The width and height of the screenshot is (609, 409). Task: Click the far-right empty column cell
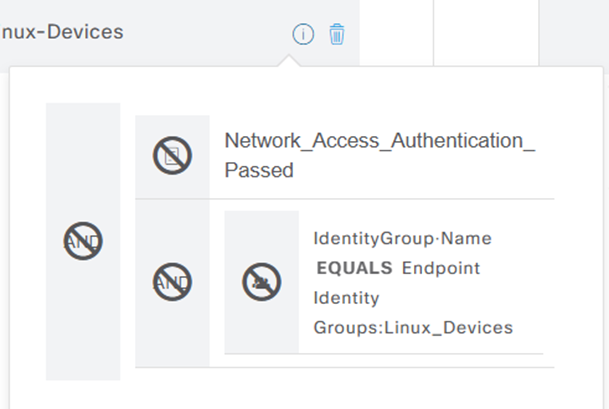coord(573,32)
